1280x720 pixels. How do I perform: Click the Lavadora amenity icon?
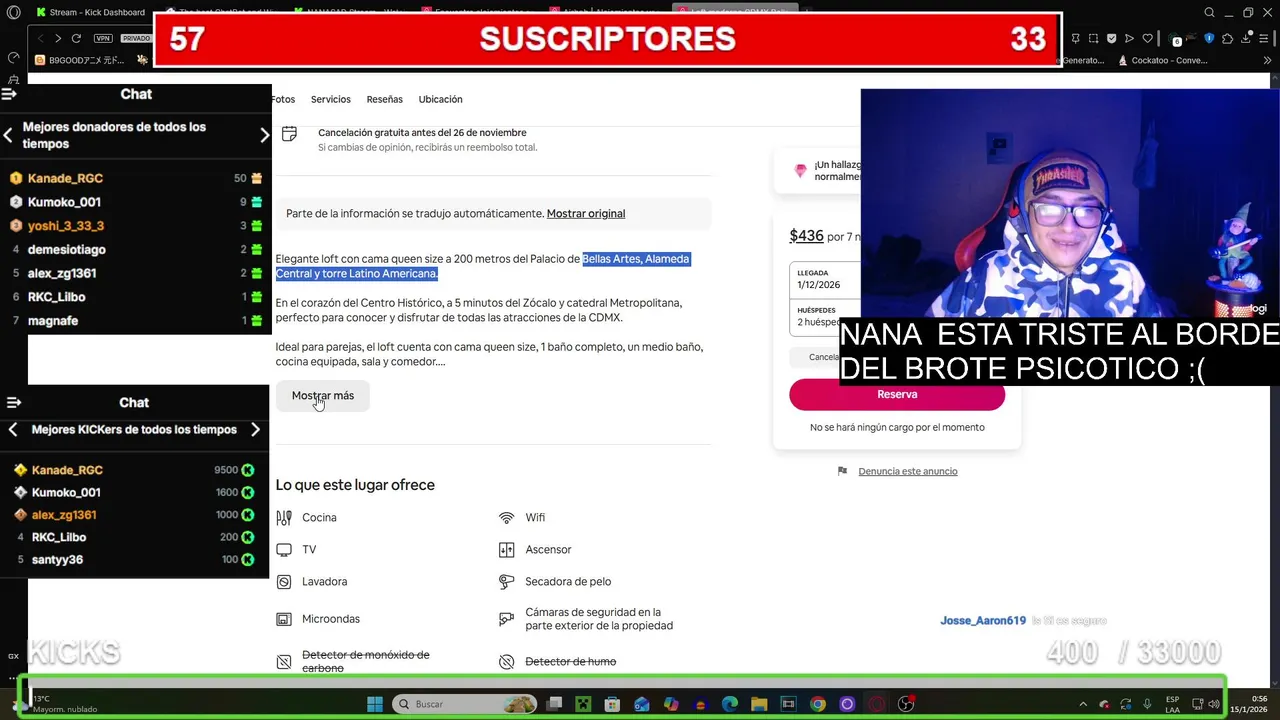pyautogui.click(x=284, y=581)
